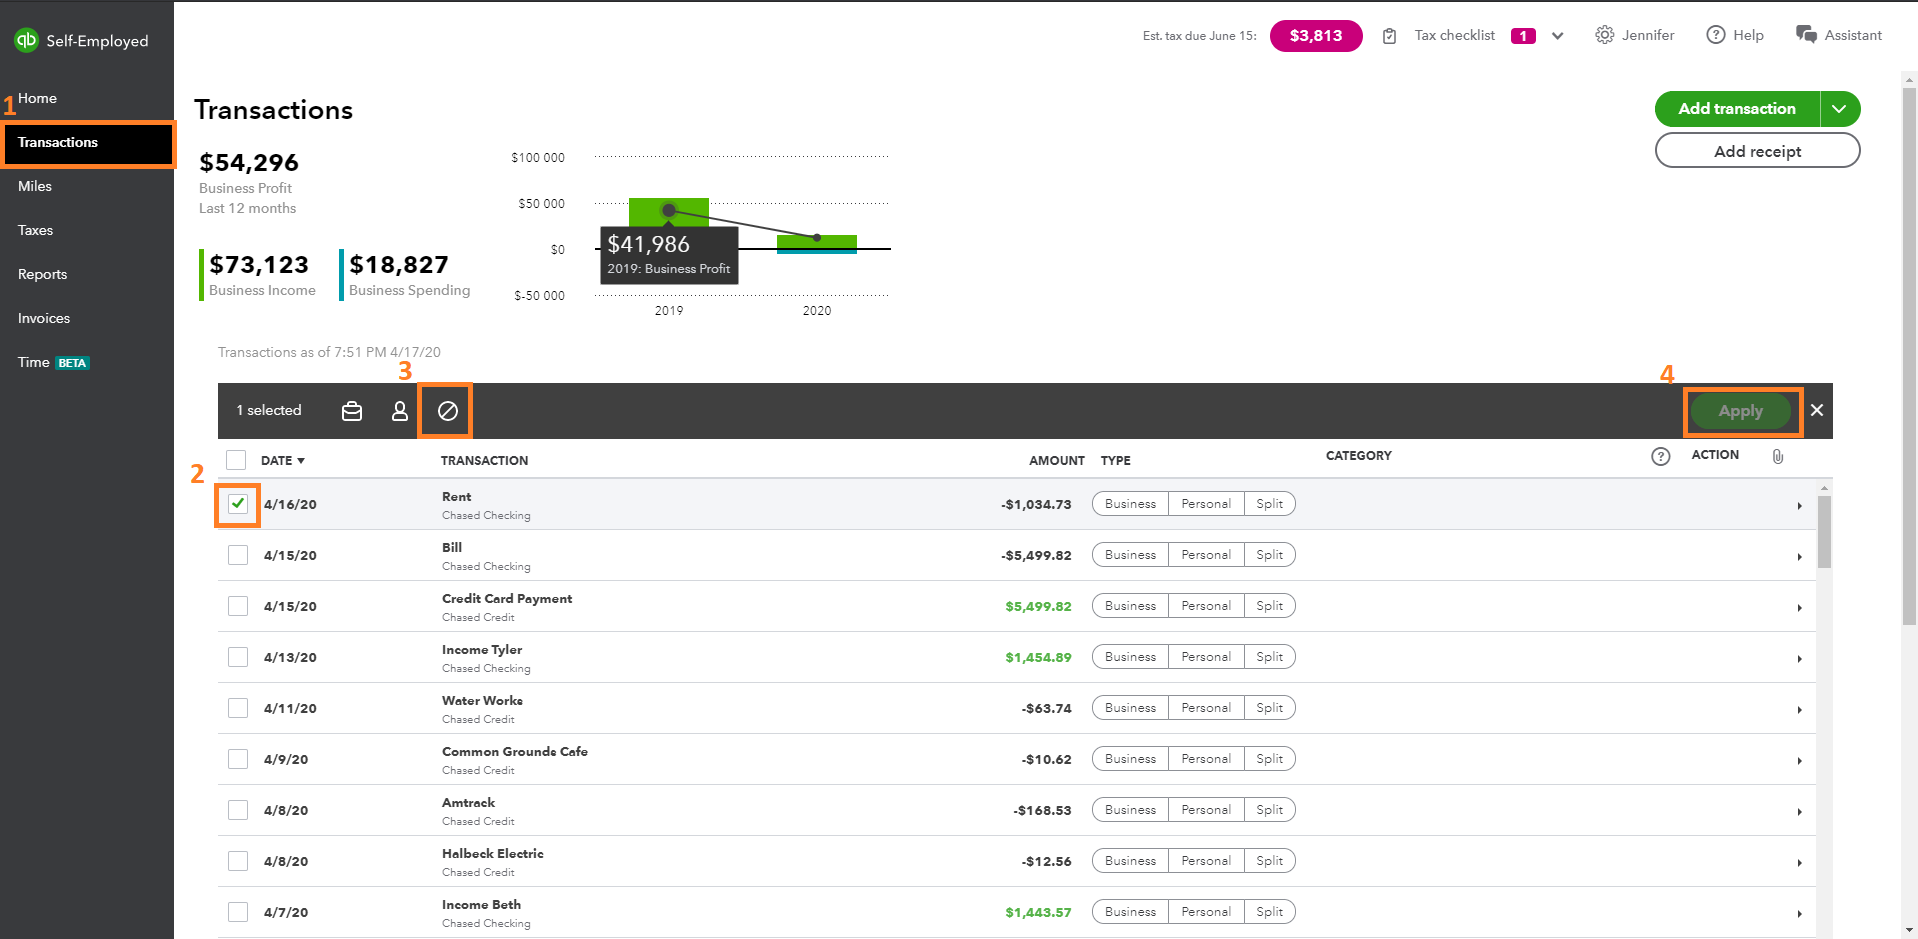1918x939 pixels.
Task: Close the bulk selection bar with X
Action: click(x=1817, y=410)
